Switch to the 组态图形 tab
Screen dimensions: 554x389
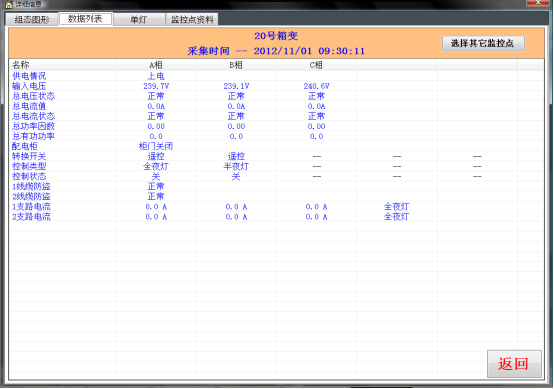pyautogui.click(x=32, y=19)
